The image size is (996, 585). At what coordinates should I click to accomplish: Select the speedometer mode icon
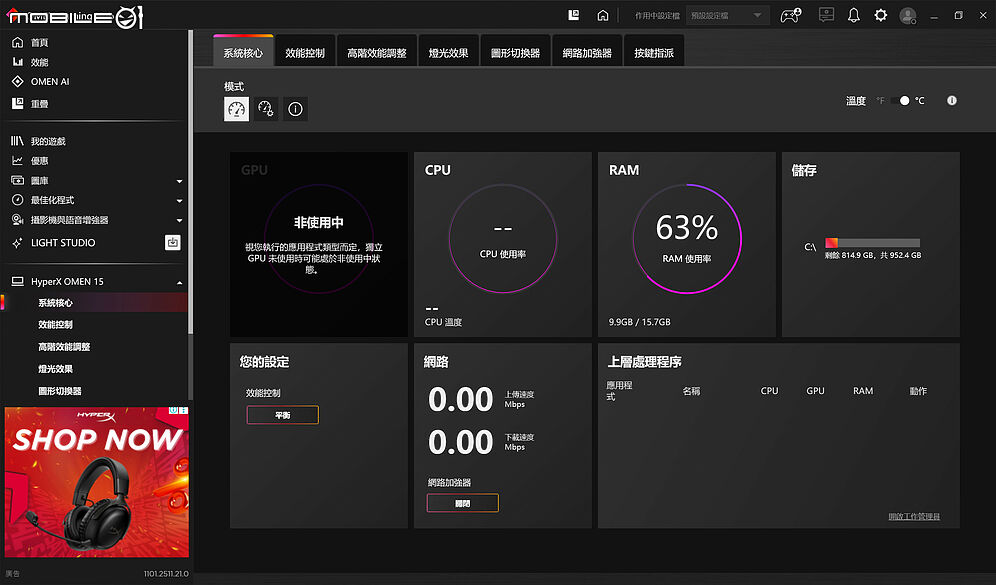(x=236, y=109)
